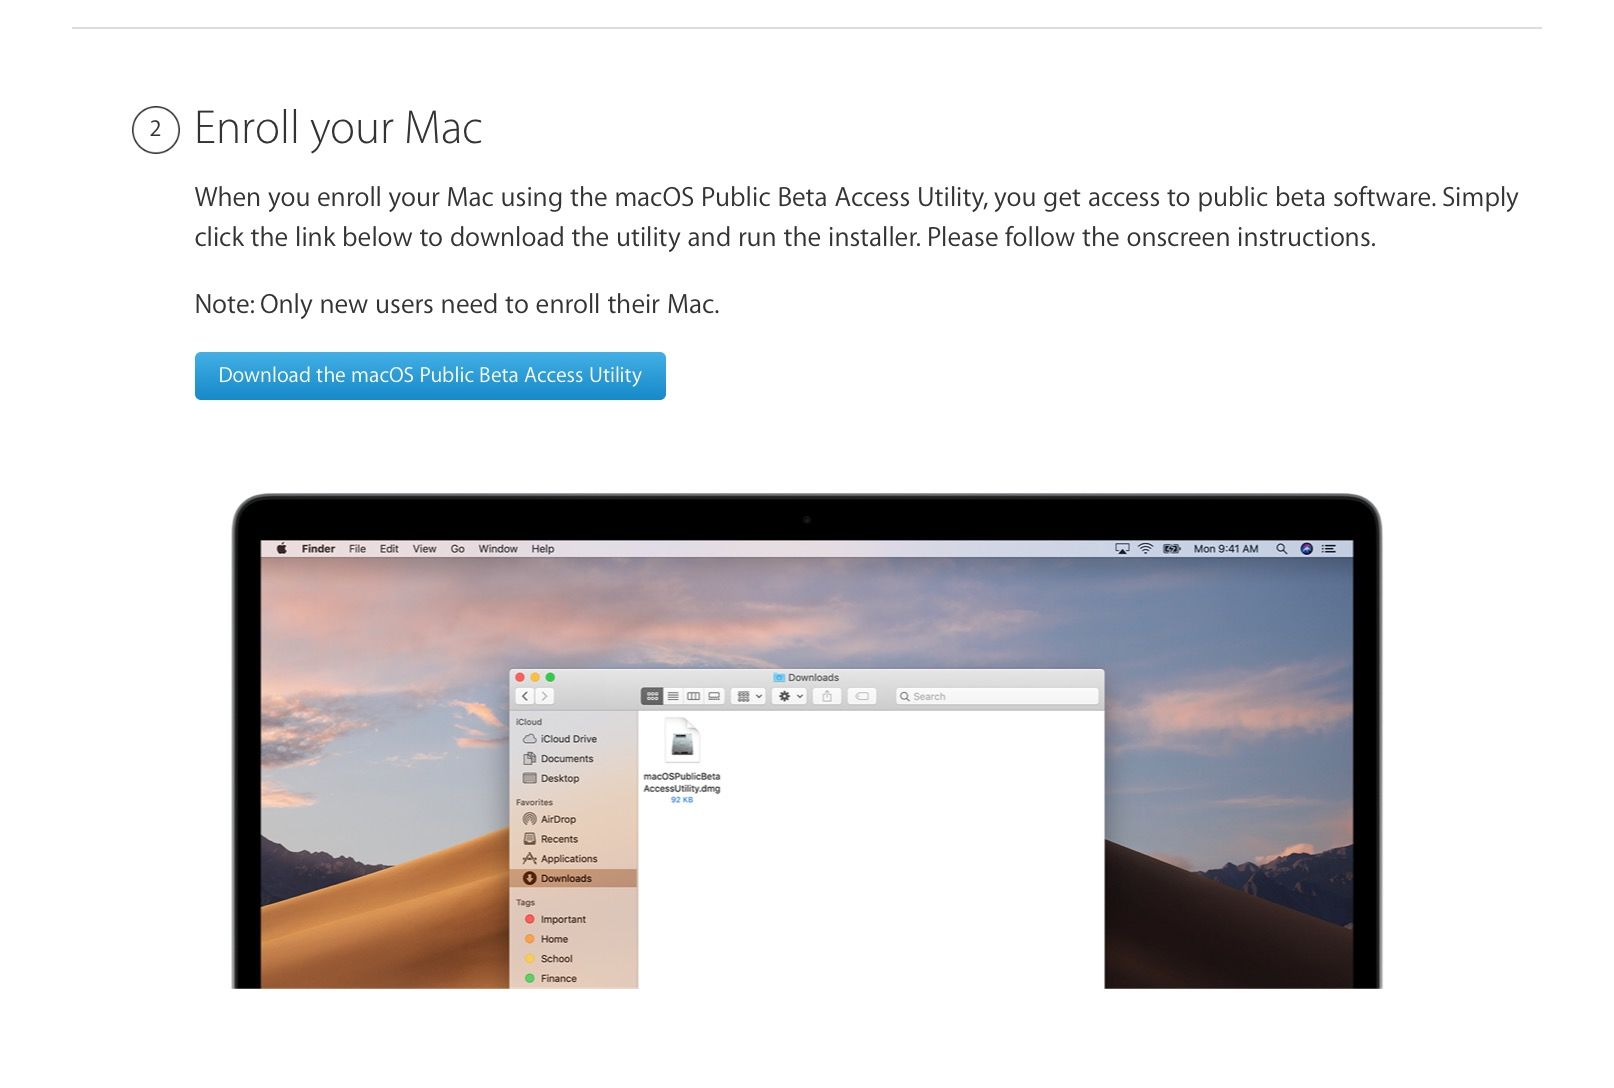Open Spotlight search magnifier in menu bar
This screenshot has height=1088, width=1614.
[1281, 549]
